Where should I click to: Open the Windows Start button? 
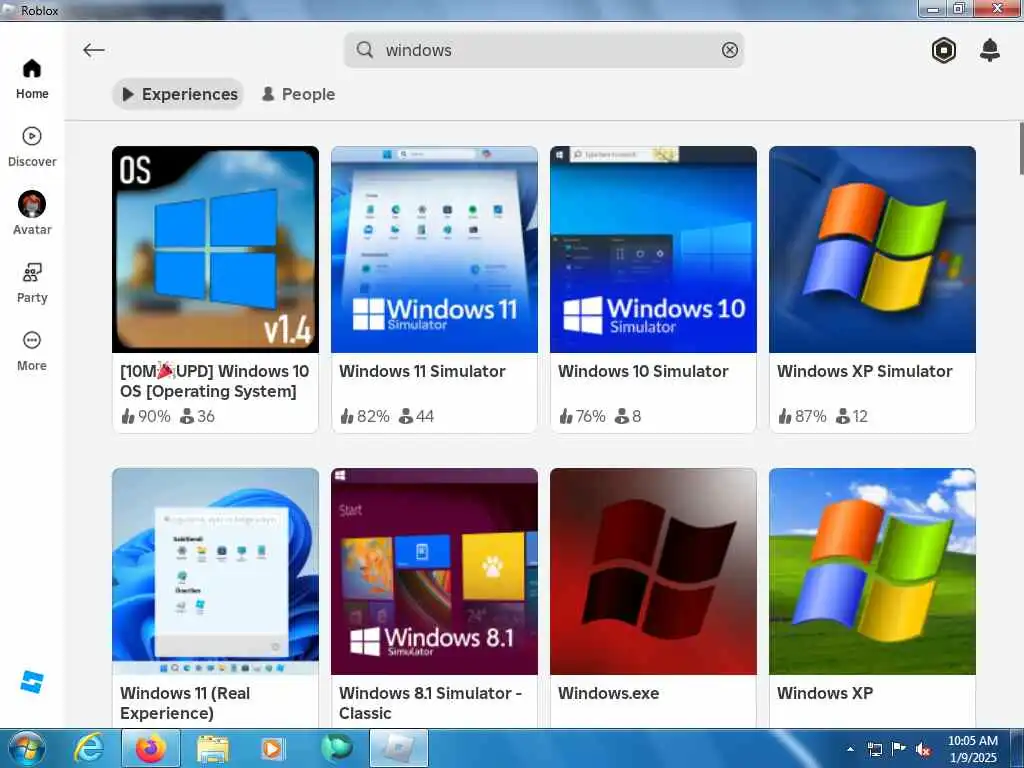tap(25, 748)
